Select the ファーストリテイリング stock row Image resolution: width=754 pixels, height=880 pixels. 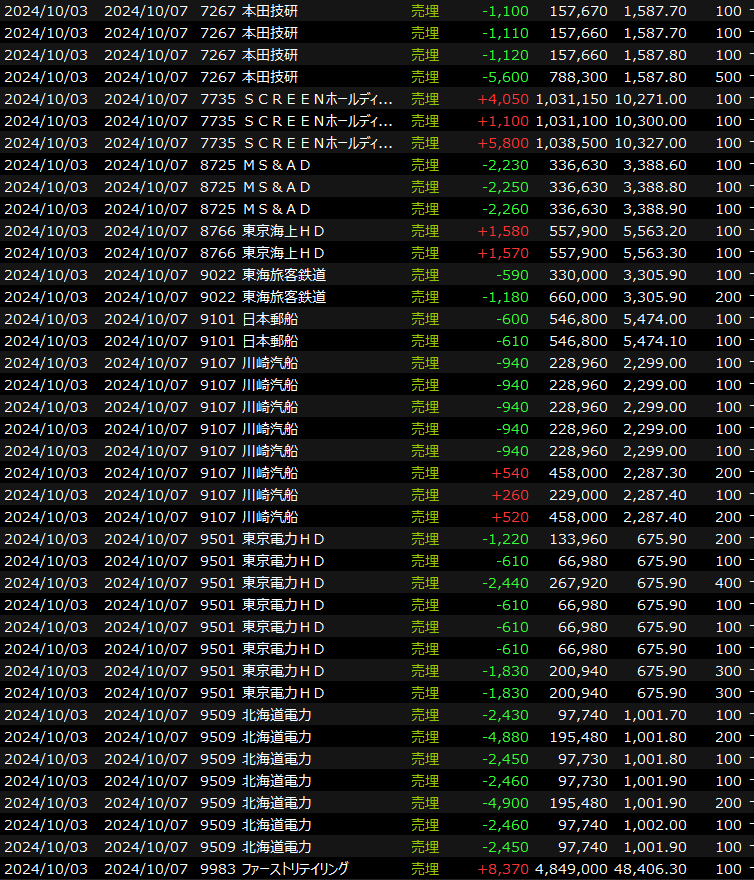tap(295, 869)
